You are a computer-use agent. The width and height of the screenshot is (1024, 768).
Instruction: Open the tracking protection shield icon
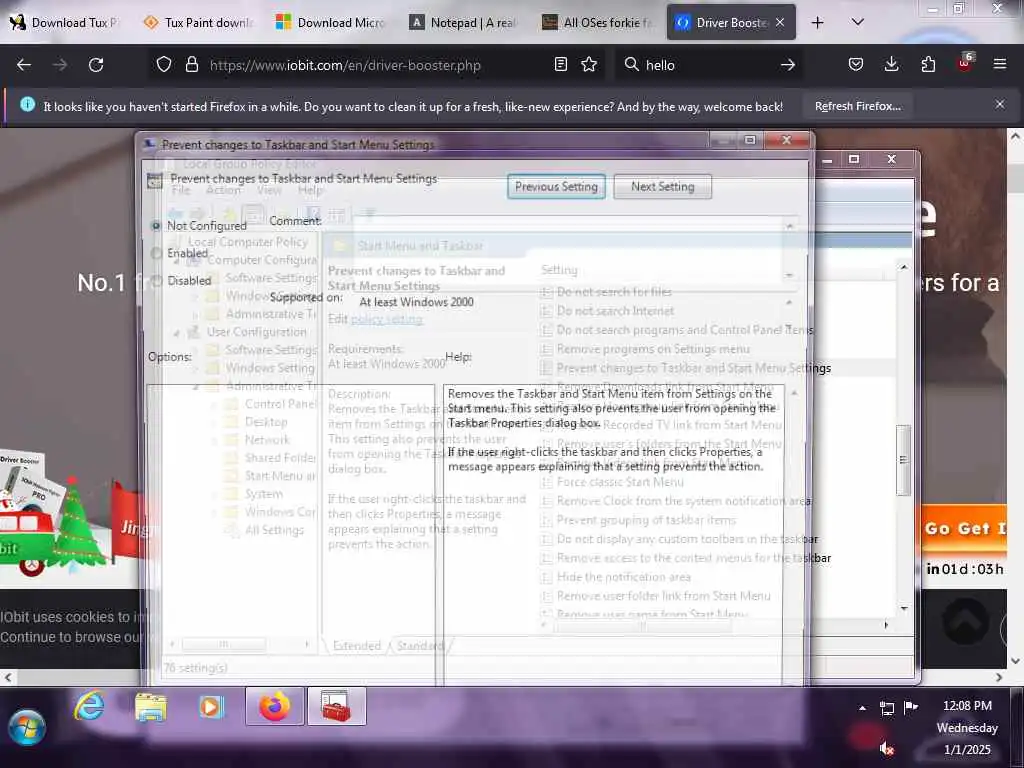pos(164,65)
